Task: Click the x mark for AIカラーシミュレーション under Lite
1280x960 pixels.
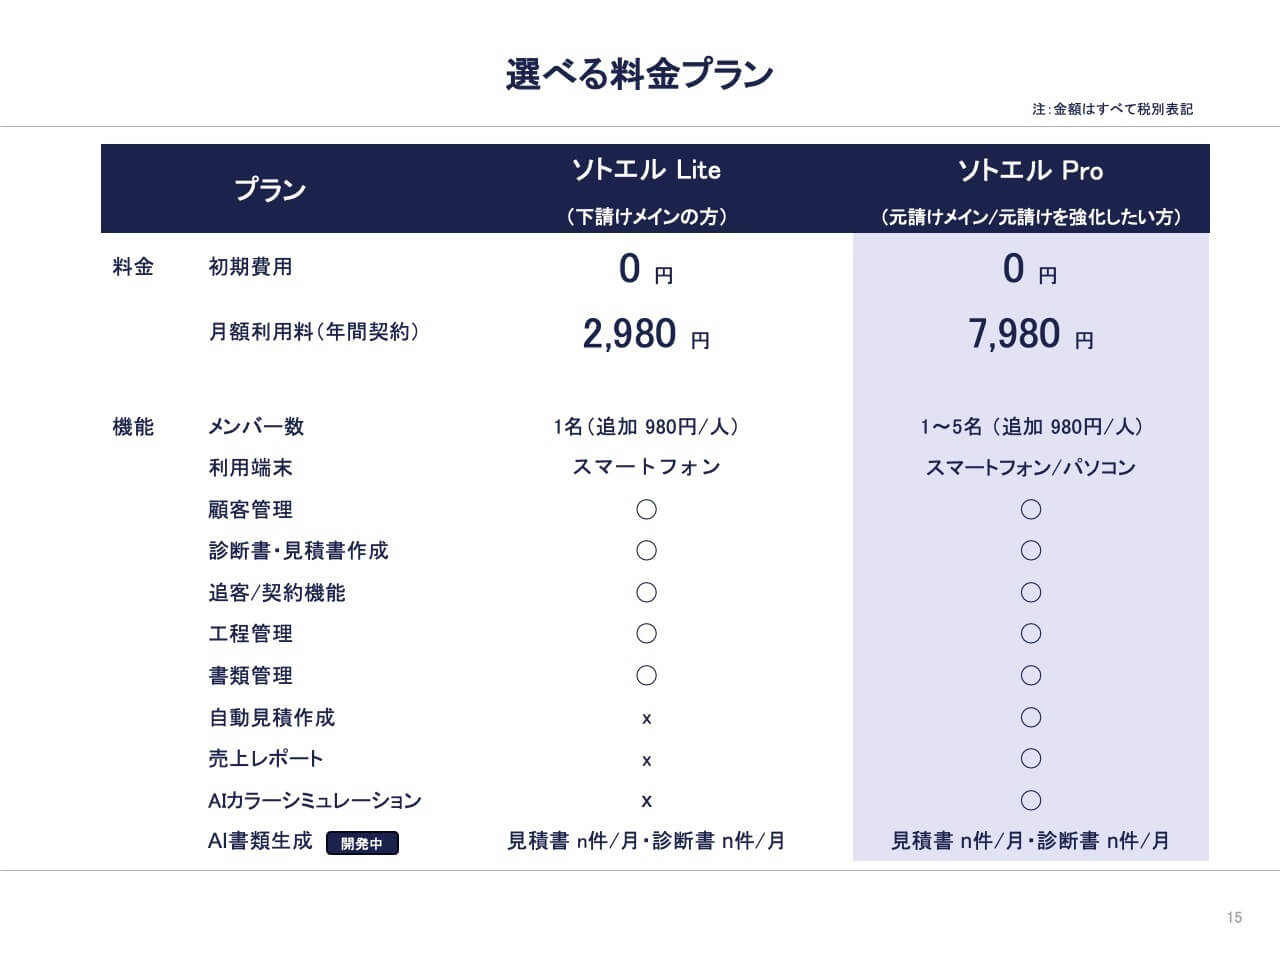Action: [x=646, y=801]
